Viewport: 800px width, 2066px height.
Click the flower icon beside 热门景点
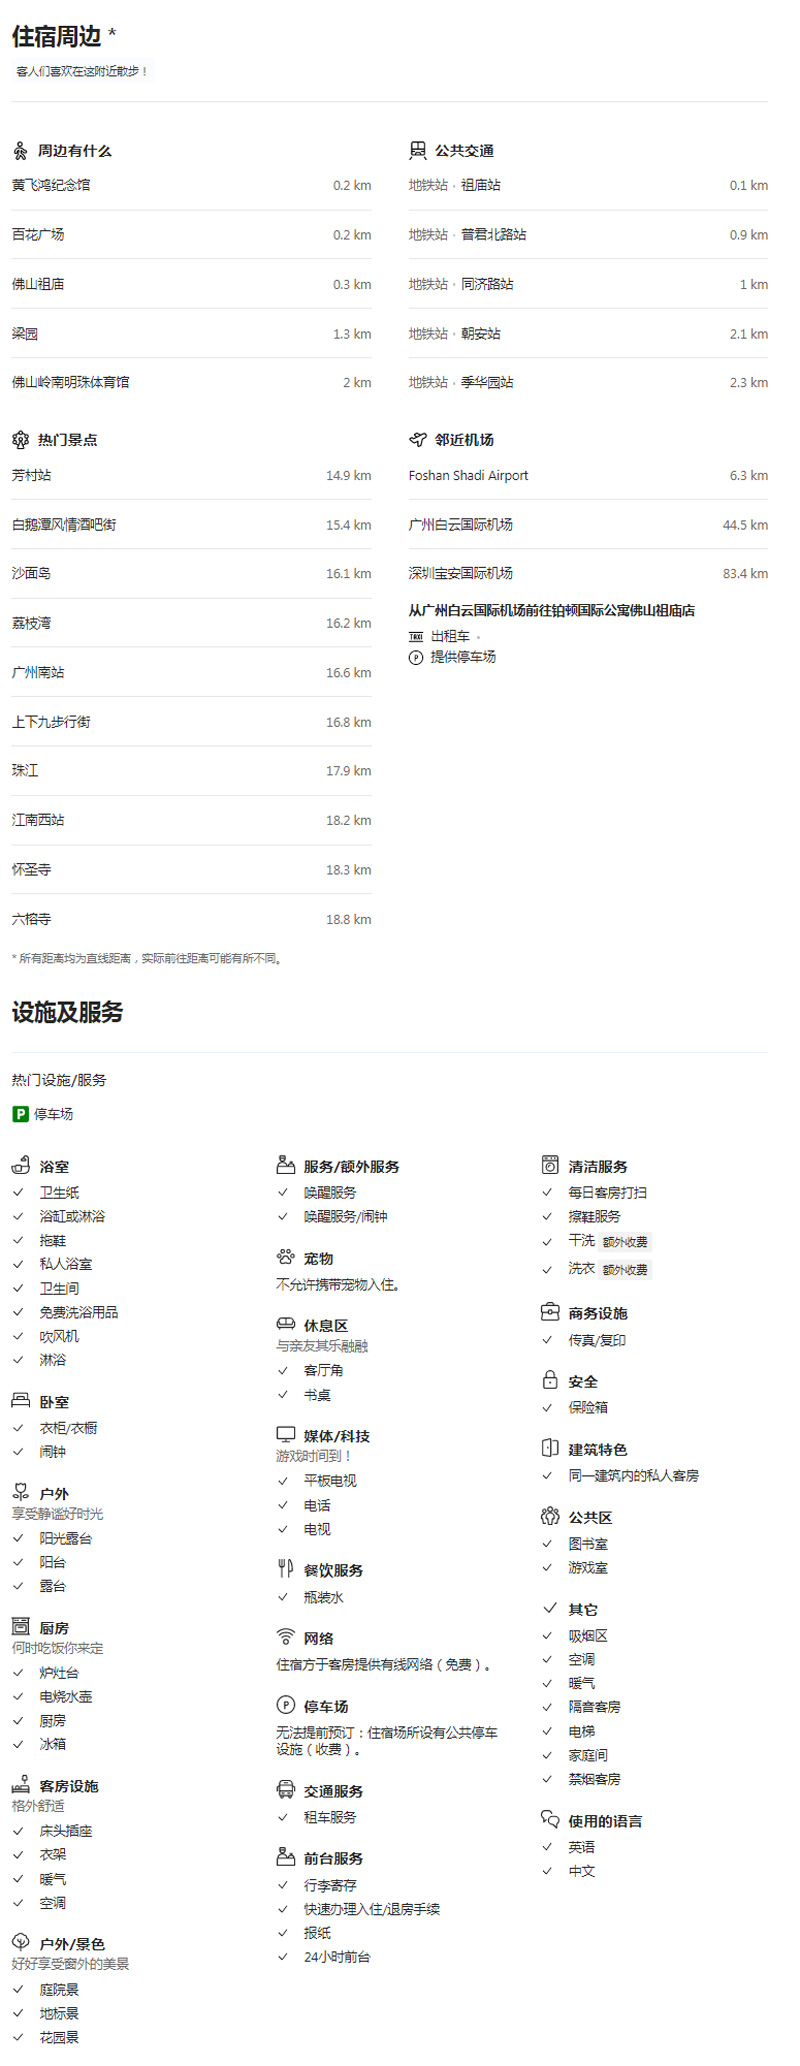[x=20, y=440]
